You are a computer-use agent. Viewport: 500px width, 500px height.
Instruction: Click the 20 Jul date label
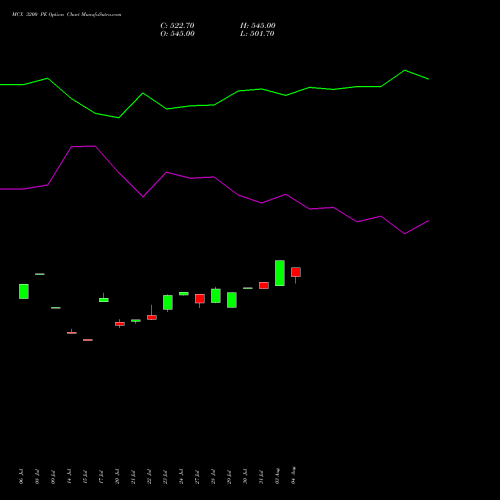(117, 476)
